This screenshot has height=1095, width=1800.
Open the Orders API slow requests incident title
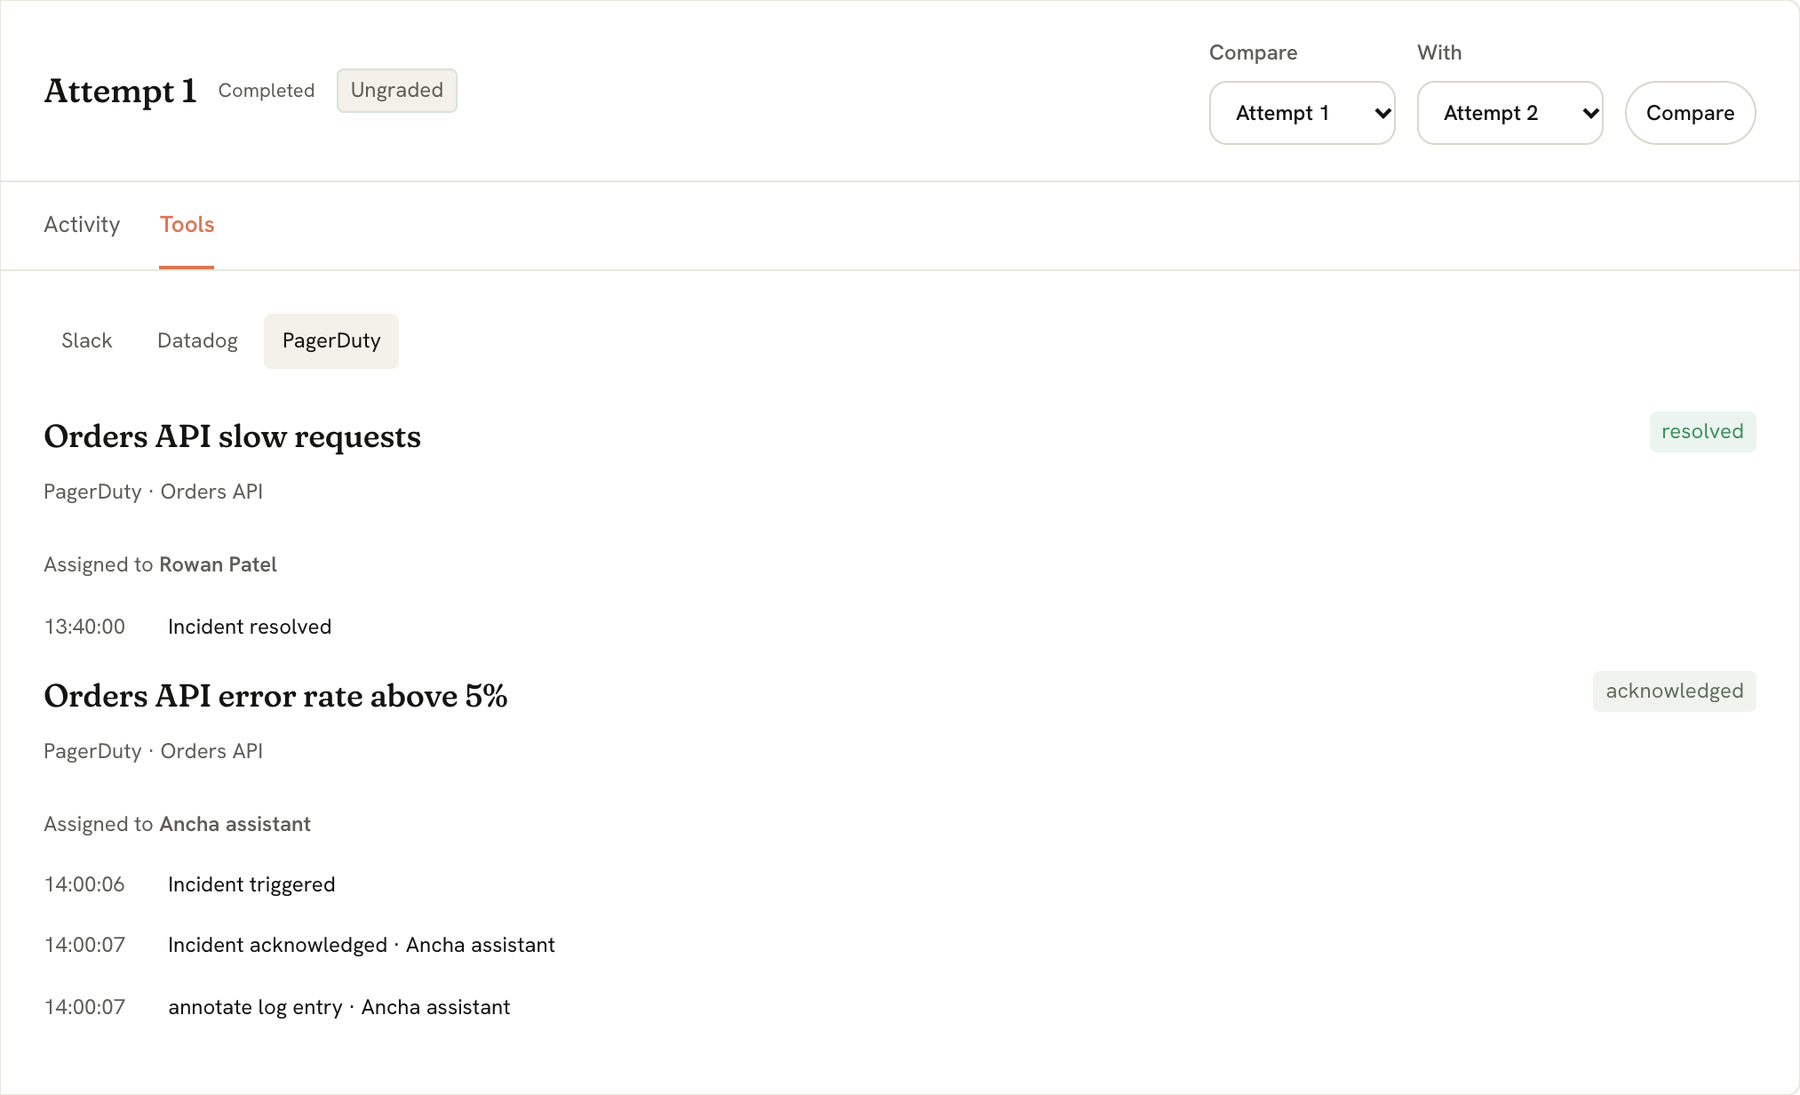coord(232,437)
